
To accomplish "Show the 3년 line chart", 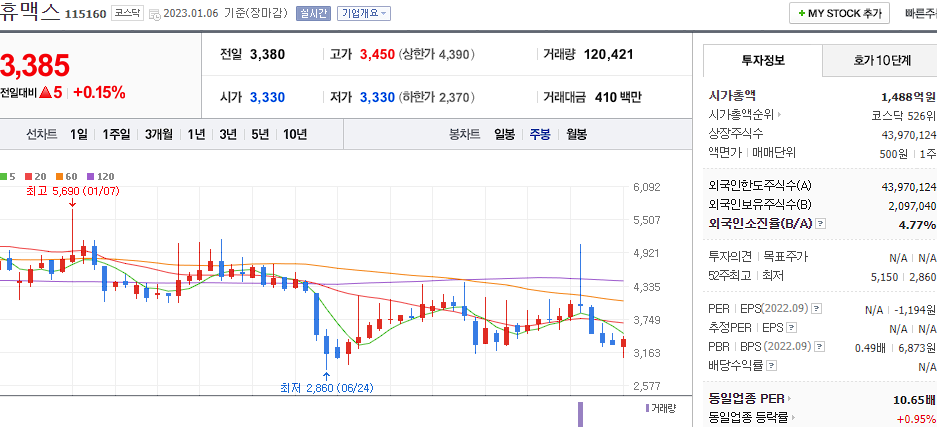I will click(x=228, y=134).
